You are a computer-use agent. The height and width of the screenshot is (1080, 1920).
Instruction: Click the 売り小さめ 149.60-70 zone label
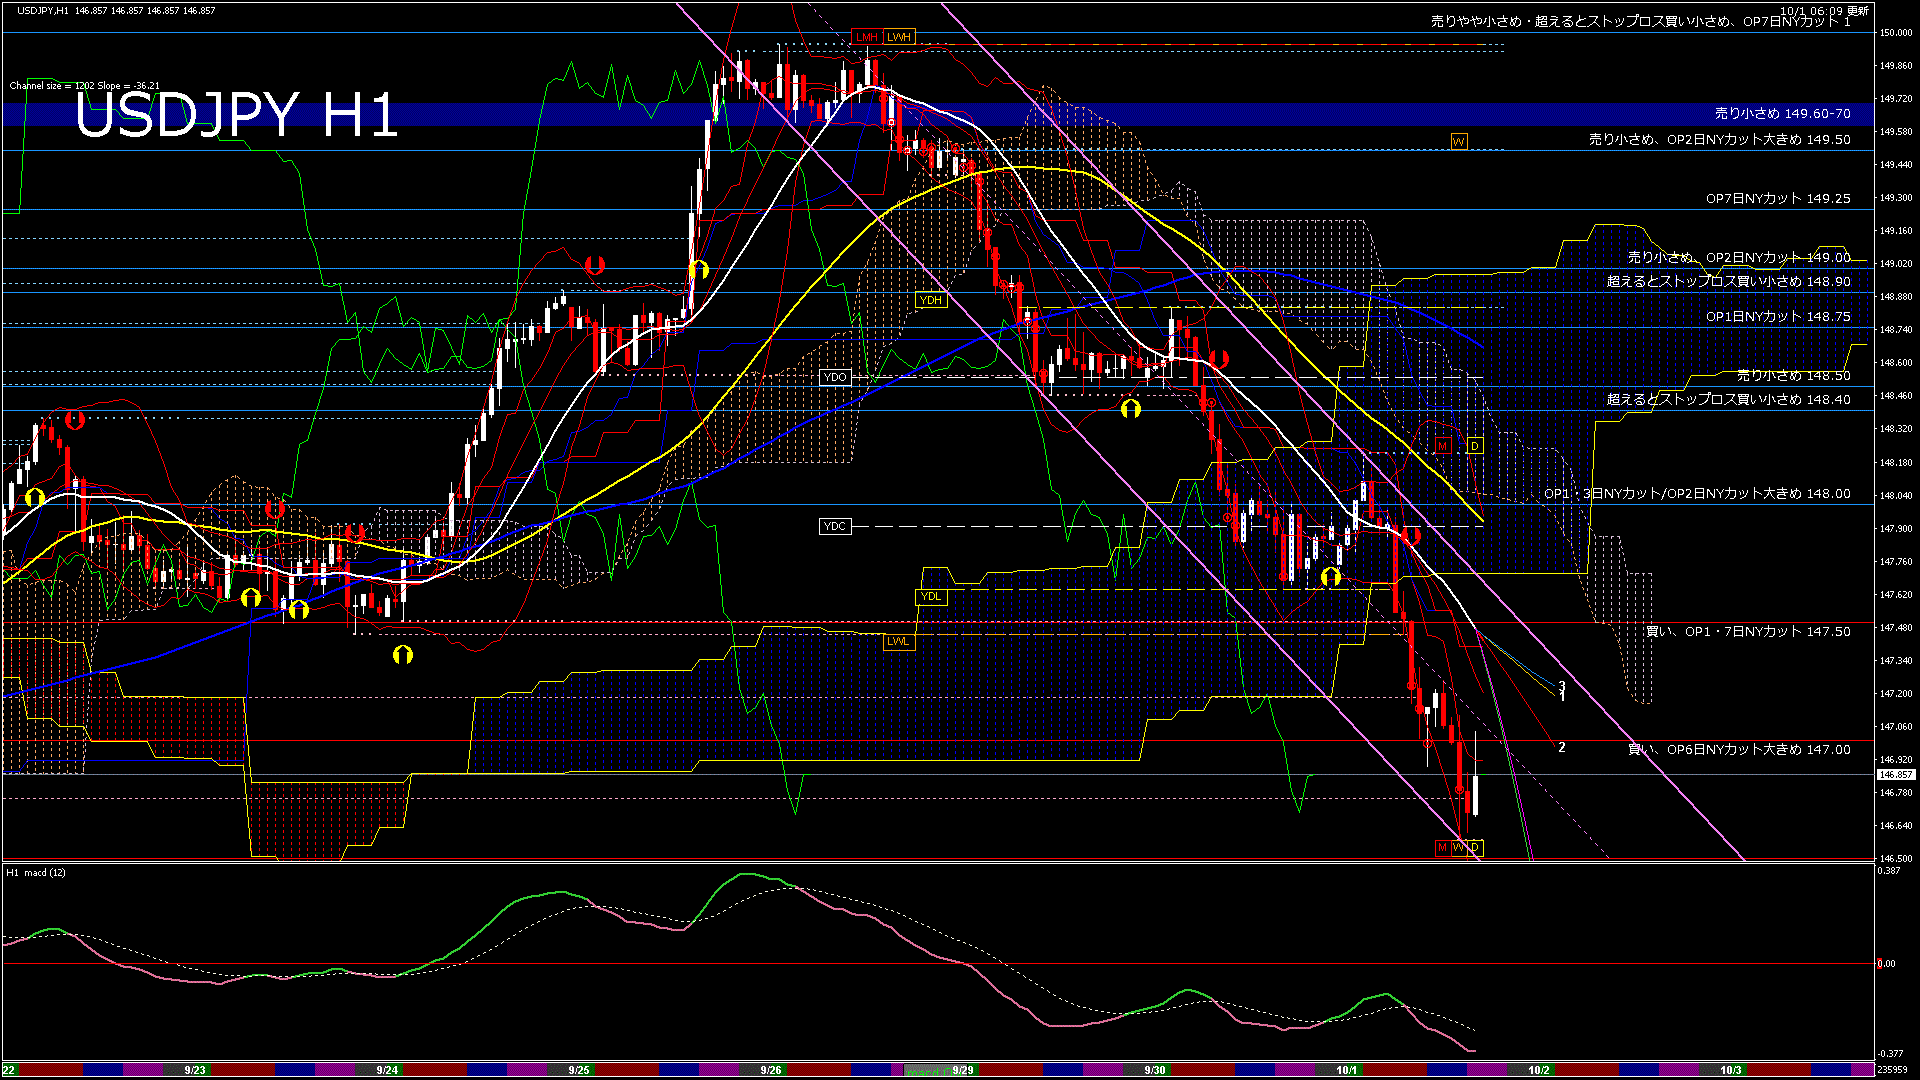click(1782, 114)
